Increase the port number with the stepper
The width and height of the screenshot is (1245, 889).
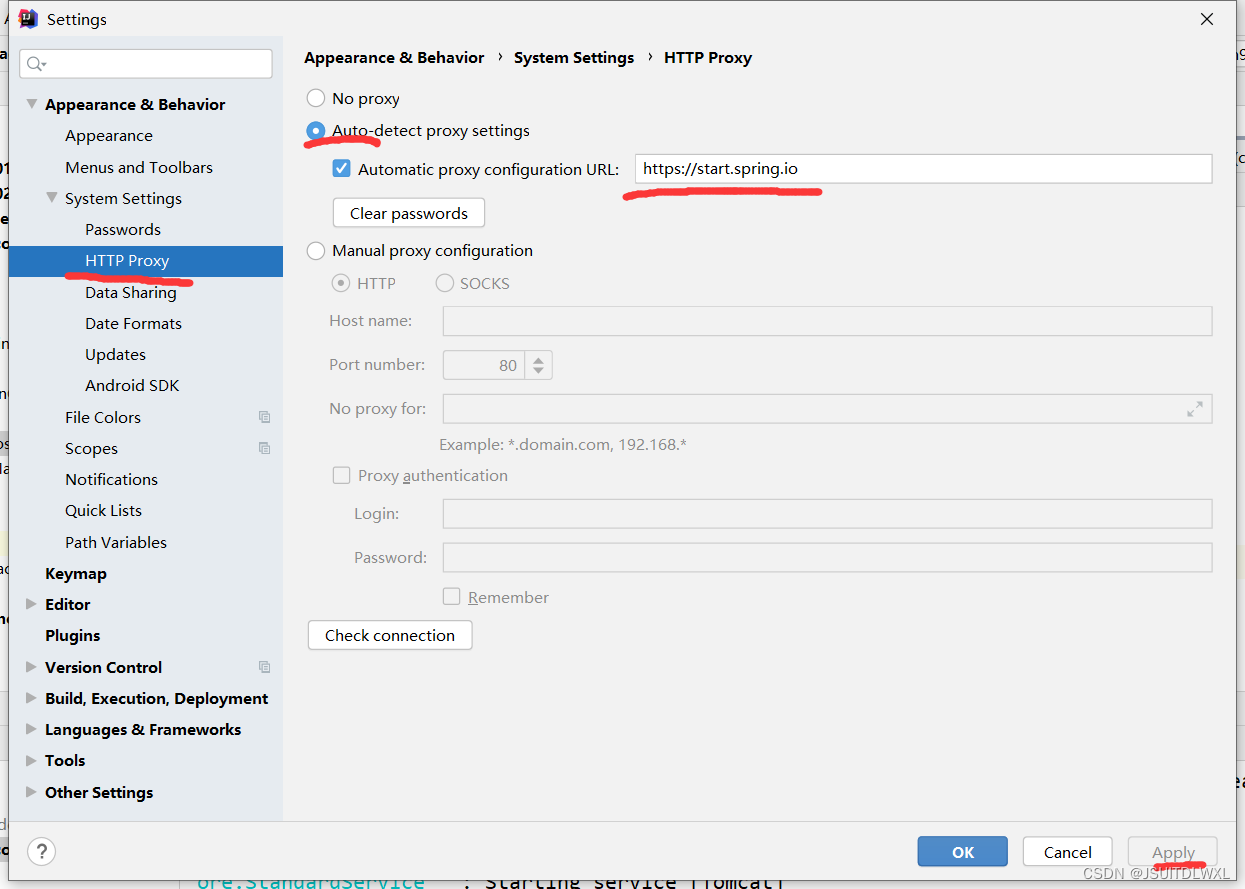click(538, 359)
